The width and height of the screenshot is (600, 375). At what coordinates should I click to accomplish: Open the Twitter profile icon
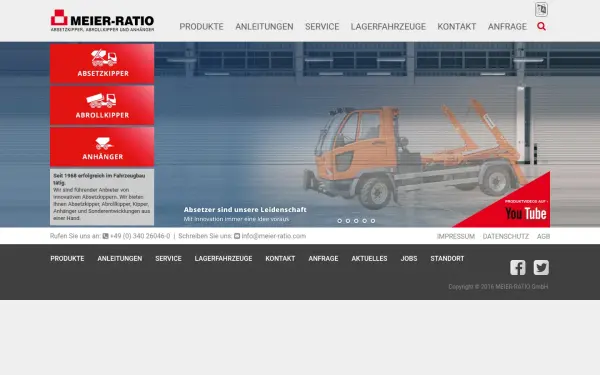tap(541, 267)
